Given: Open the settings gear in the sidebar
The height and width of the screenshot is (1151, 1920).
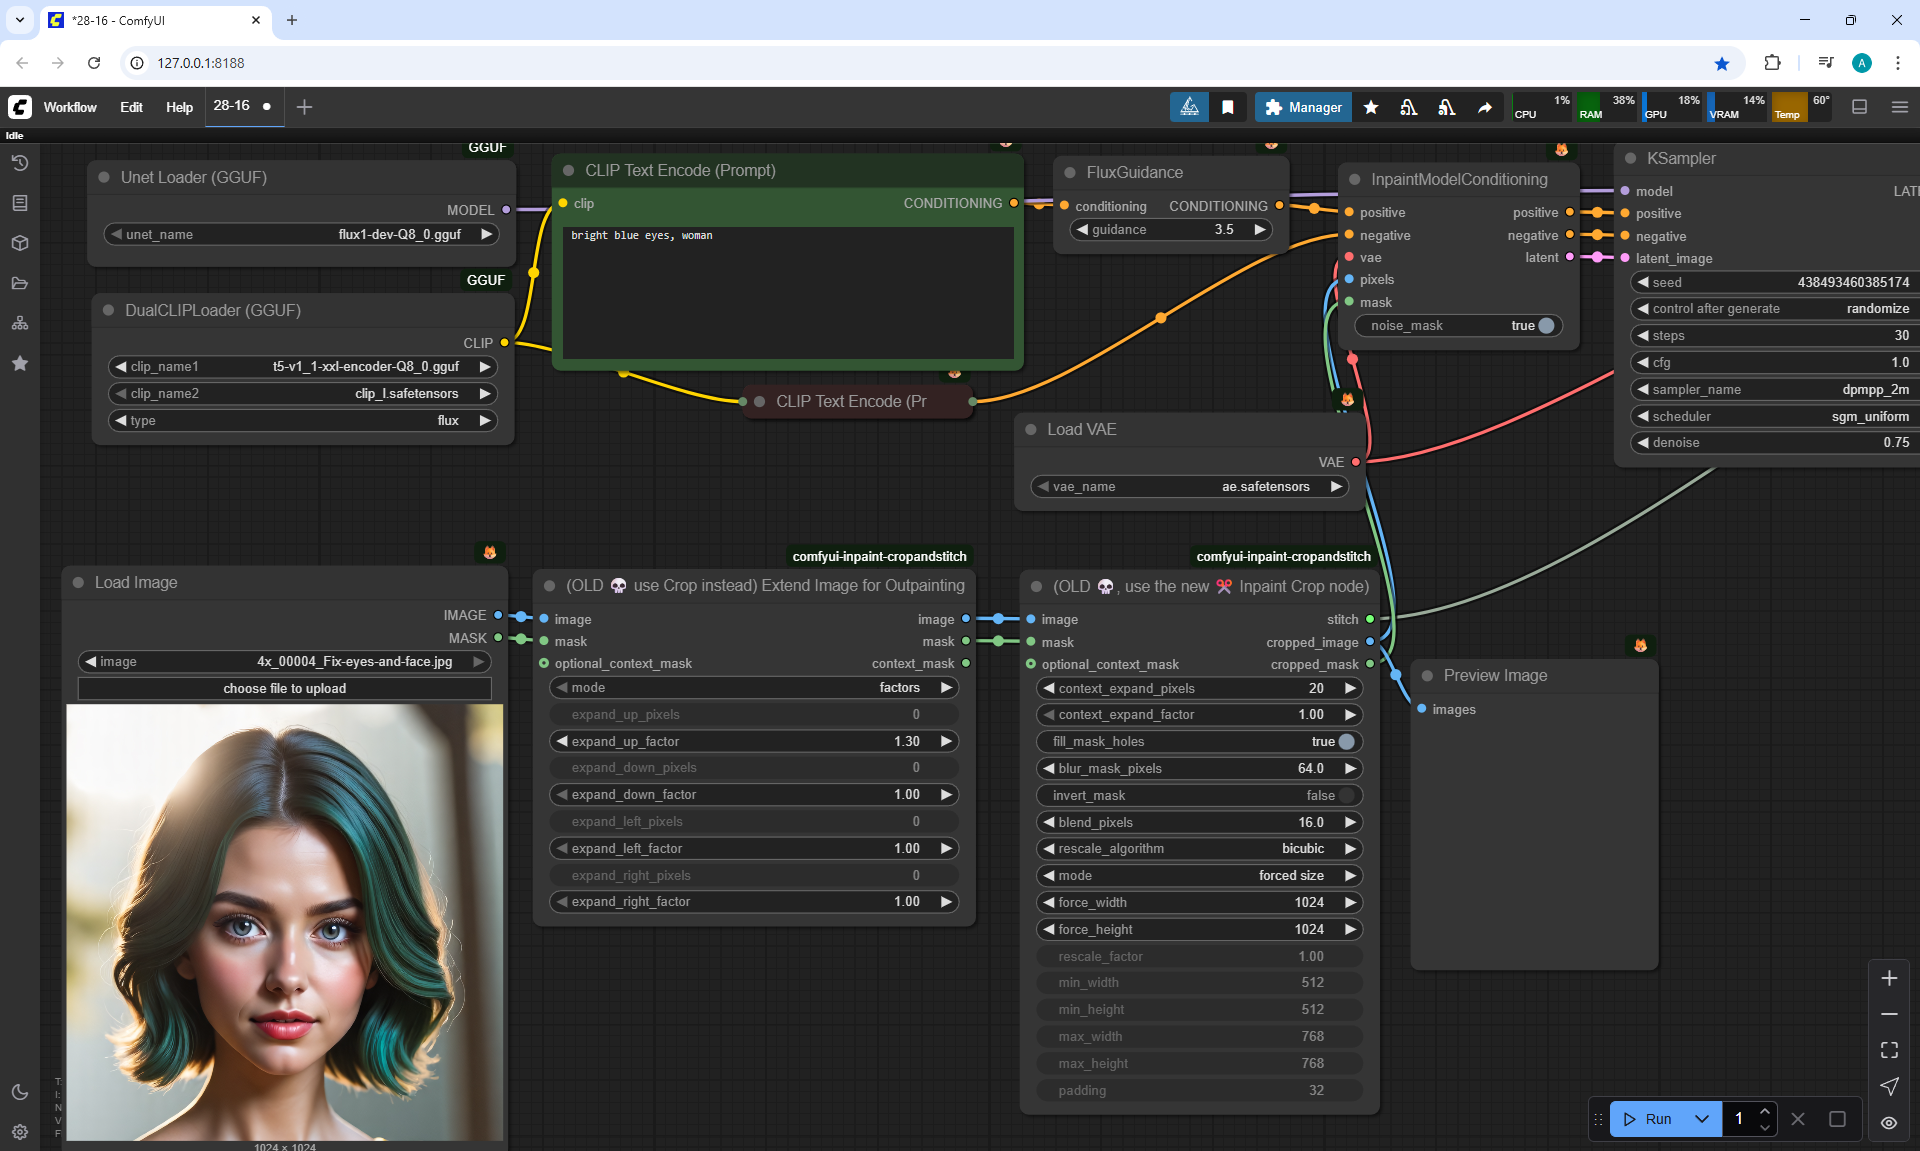Looking at the screenshot, I should click(x=19, y=1132).
